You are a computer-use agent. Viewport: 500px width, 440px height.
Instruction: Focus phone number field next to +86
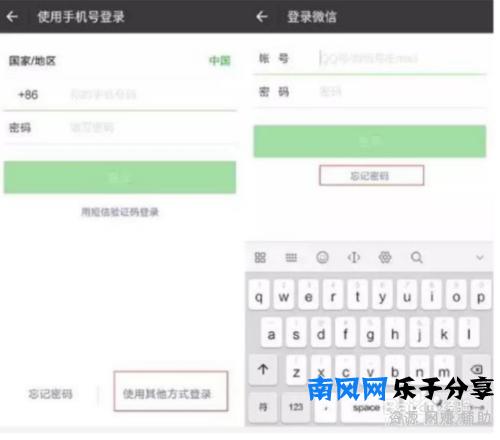[x=152, y=95]
